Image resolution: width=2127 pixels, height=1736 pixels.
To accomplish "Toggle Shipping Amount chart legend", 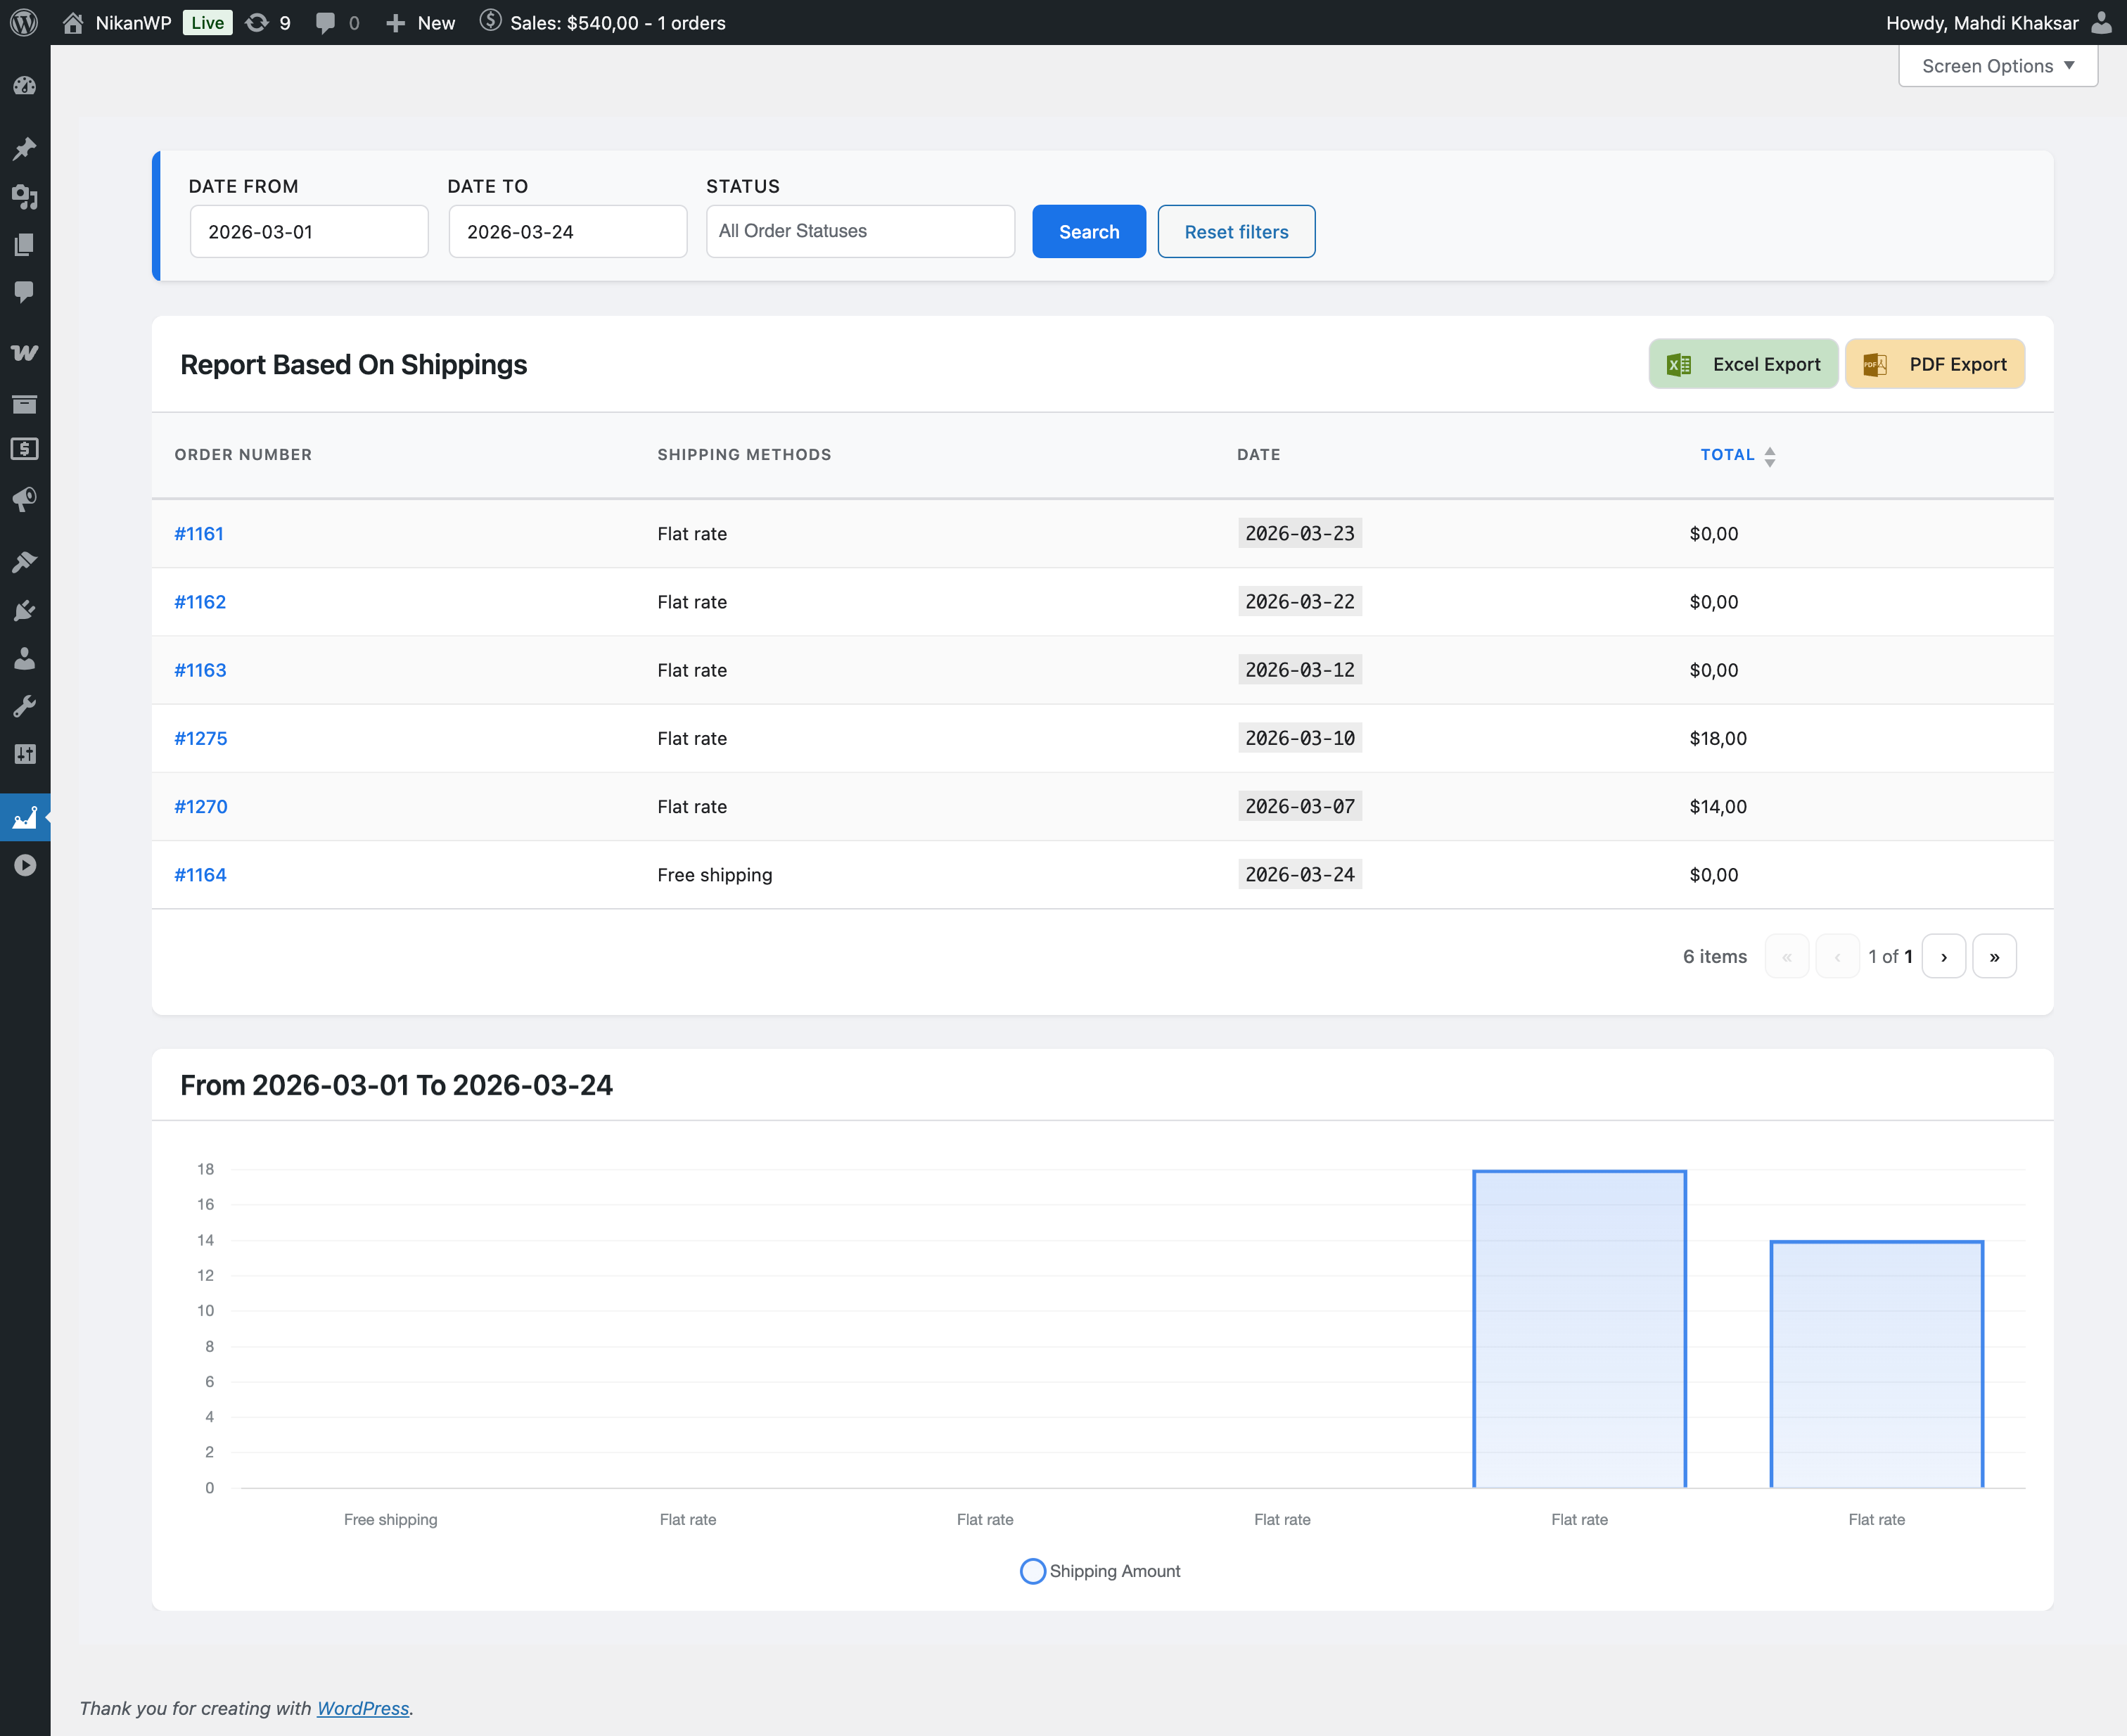I will coord(1099,1571).
